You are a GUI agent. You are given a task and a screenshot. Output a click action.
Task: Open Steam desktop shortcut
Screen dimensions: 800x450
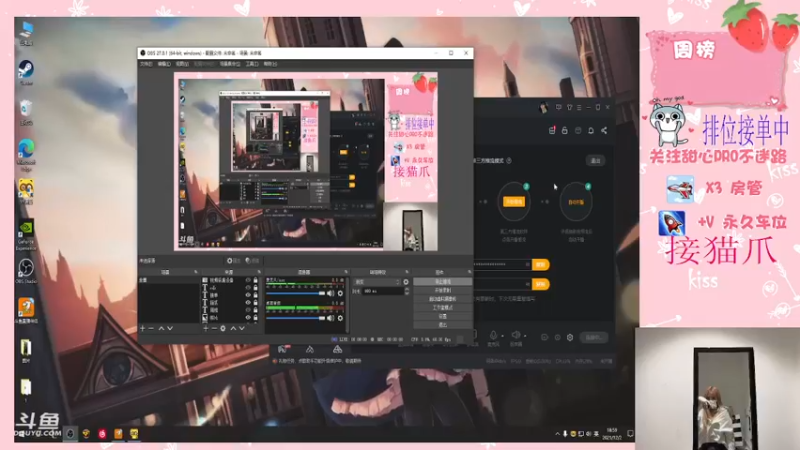[26, 72]
